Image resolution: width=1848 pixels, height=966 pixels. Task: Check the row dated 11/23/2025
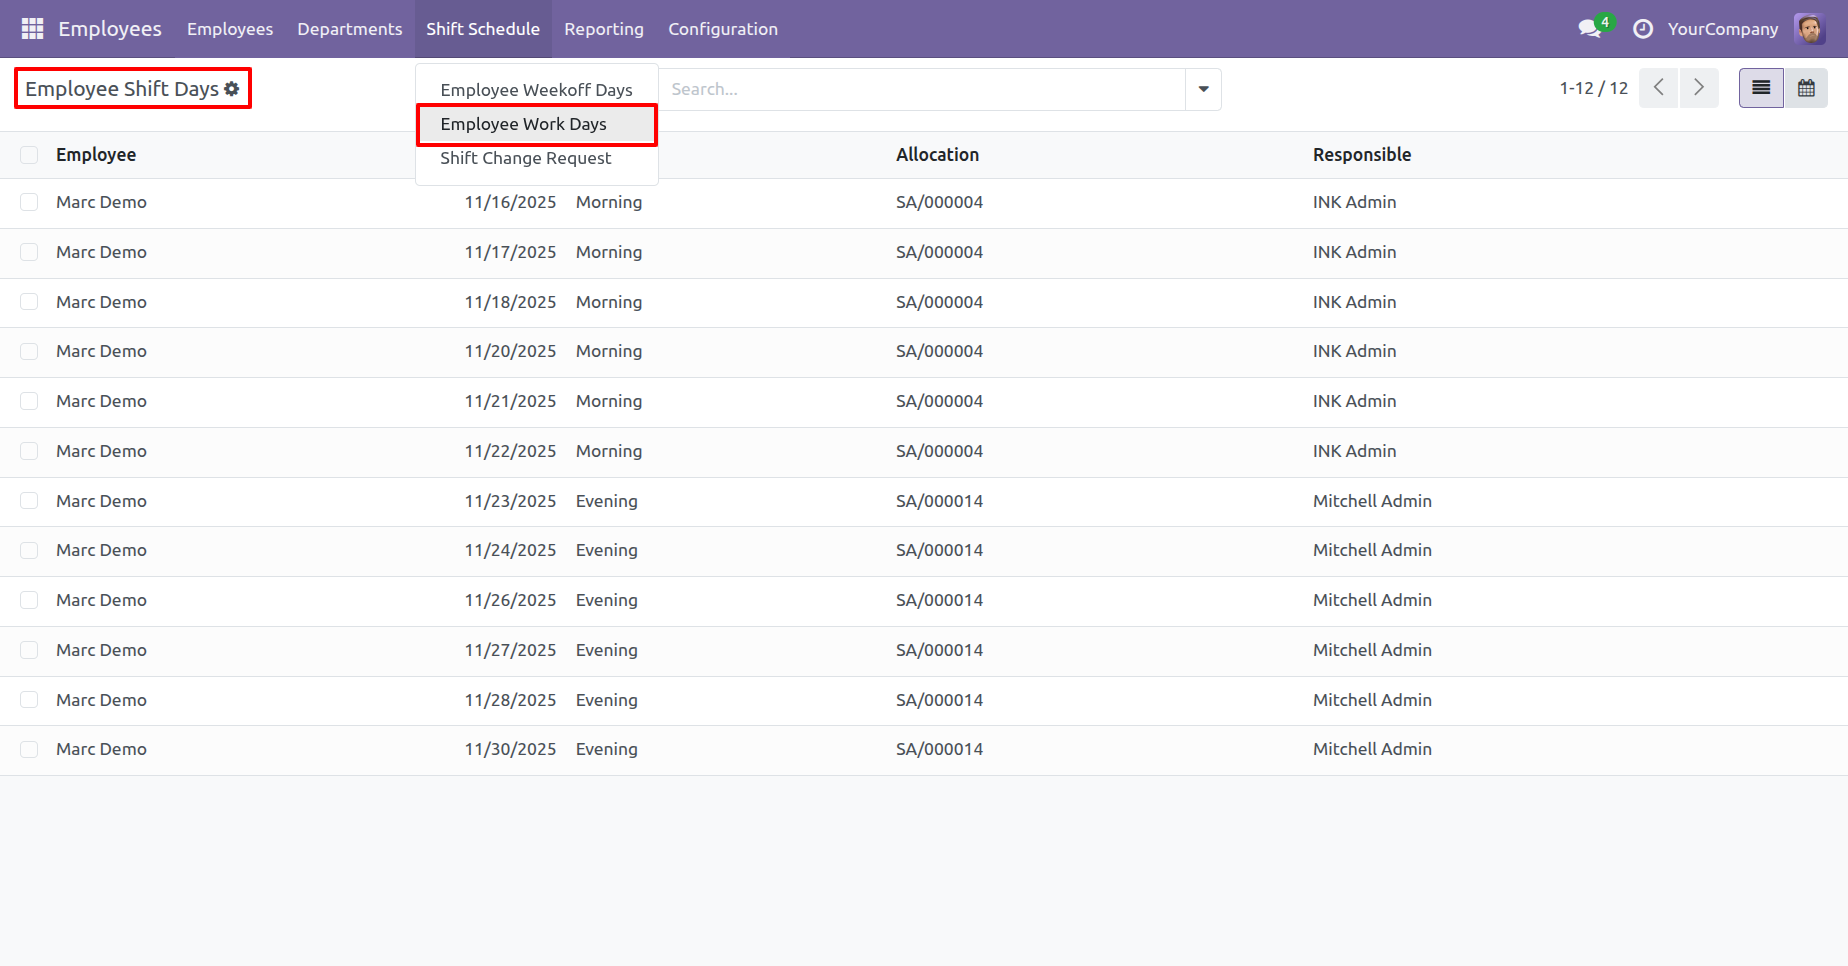point(29,501)
